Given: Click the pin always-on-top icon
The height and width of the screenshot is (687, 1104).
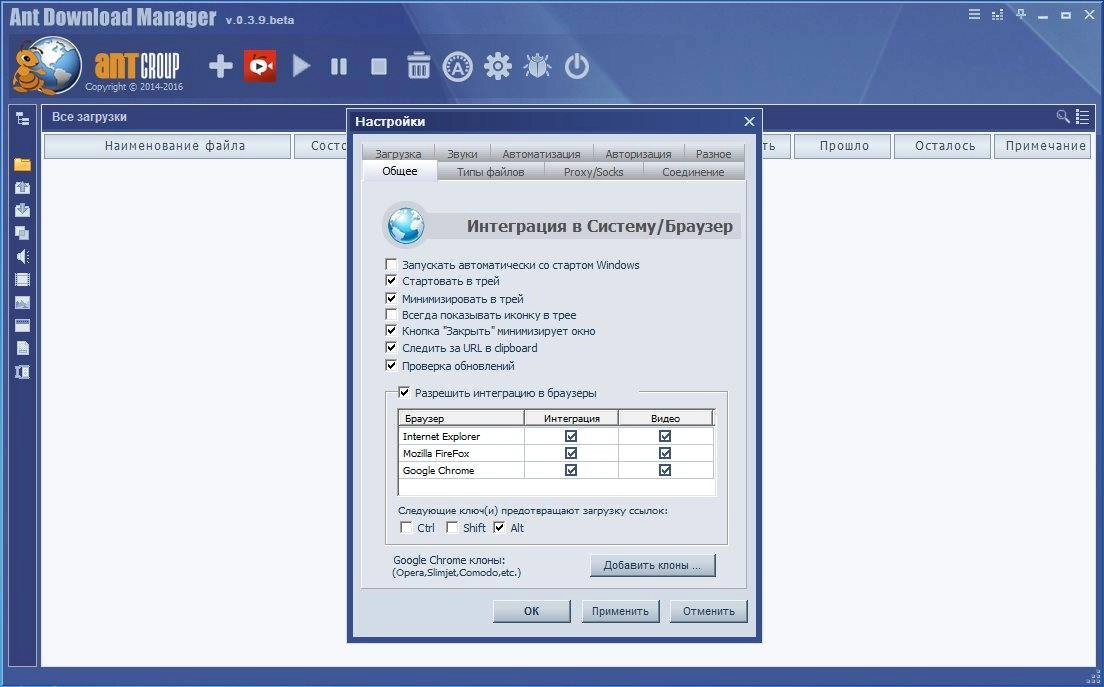Looking at the screenshot, I should pyautogui.click(x=1021, y=14).
